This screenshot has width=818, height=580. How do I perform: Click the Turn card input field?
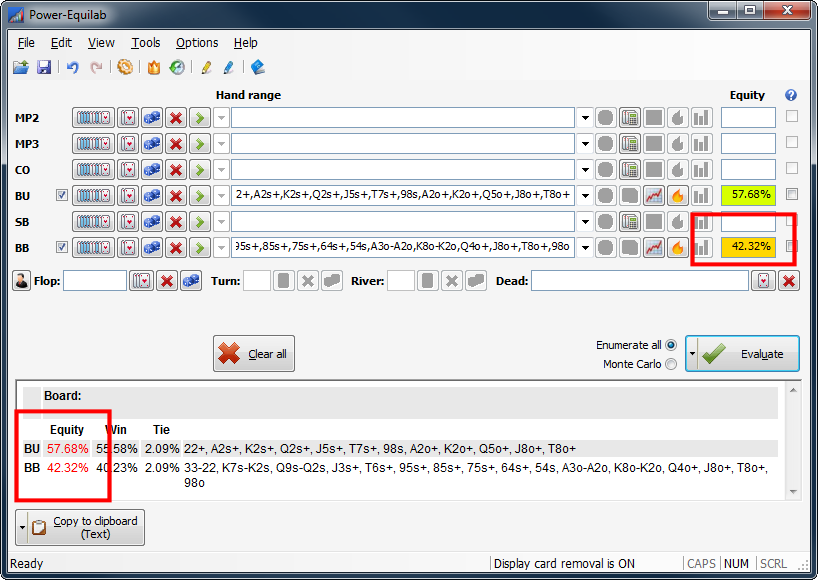point(257,281)
